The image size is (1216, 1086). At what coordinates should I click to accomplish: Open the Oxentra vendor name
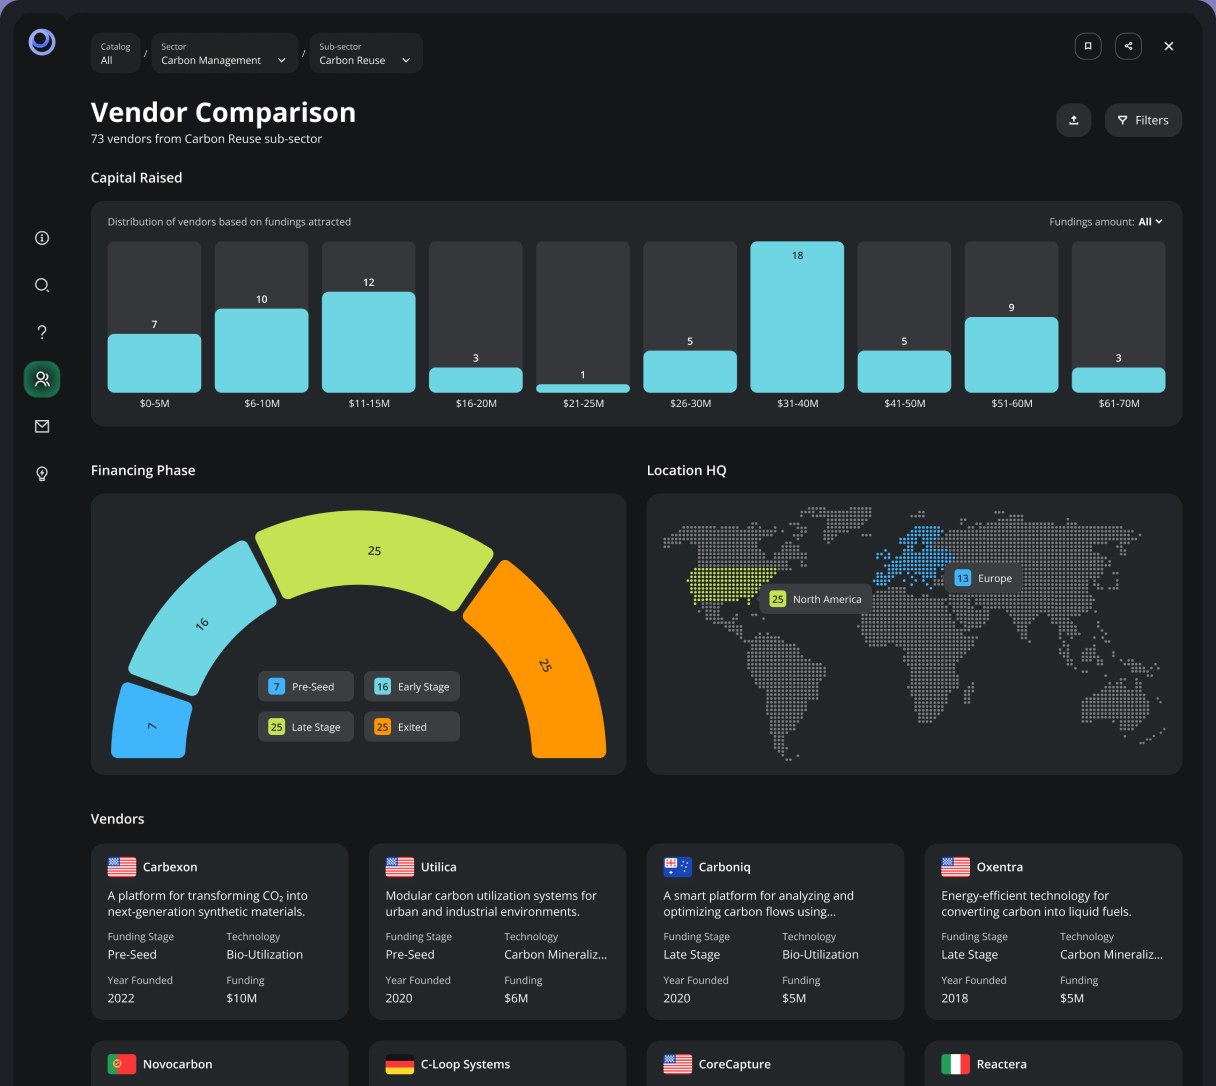tap(1000, 867)
